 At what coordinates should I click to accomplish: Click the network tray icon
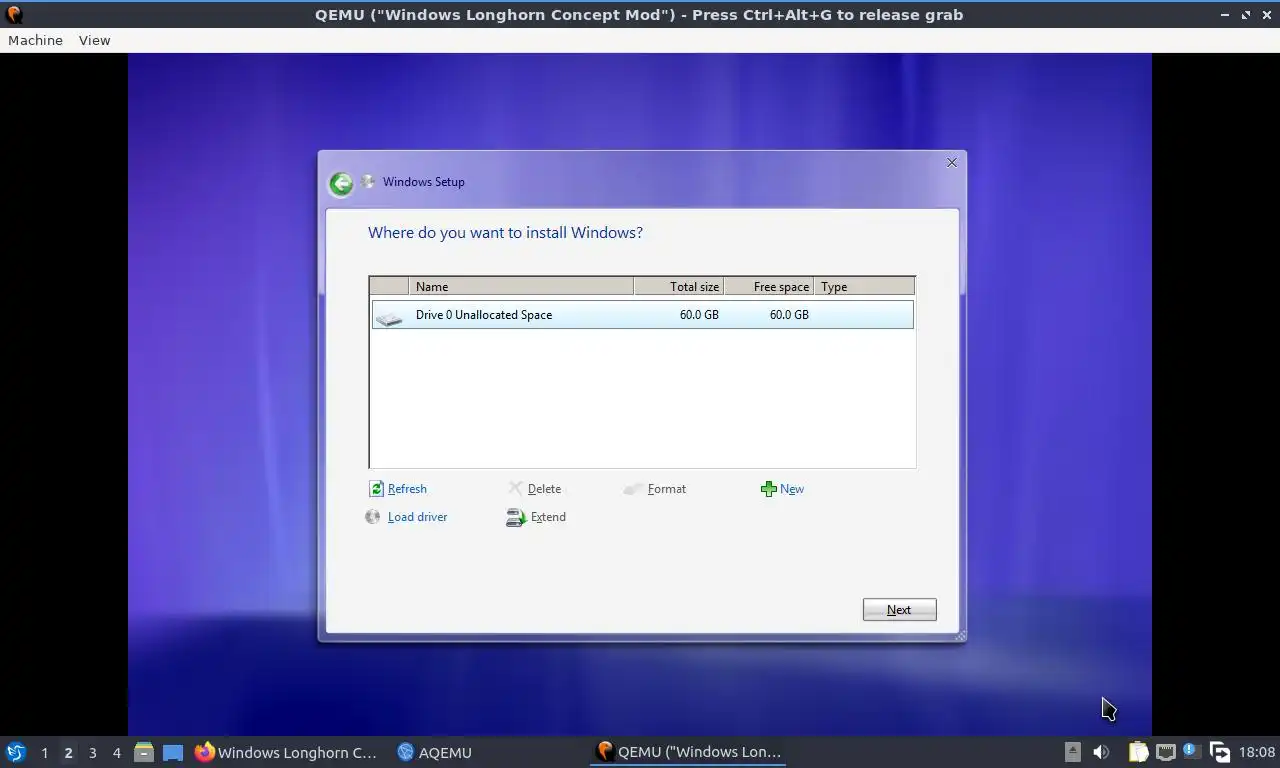[1165, 752]
